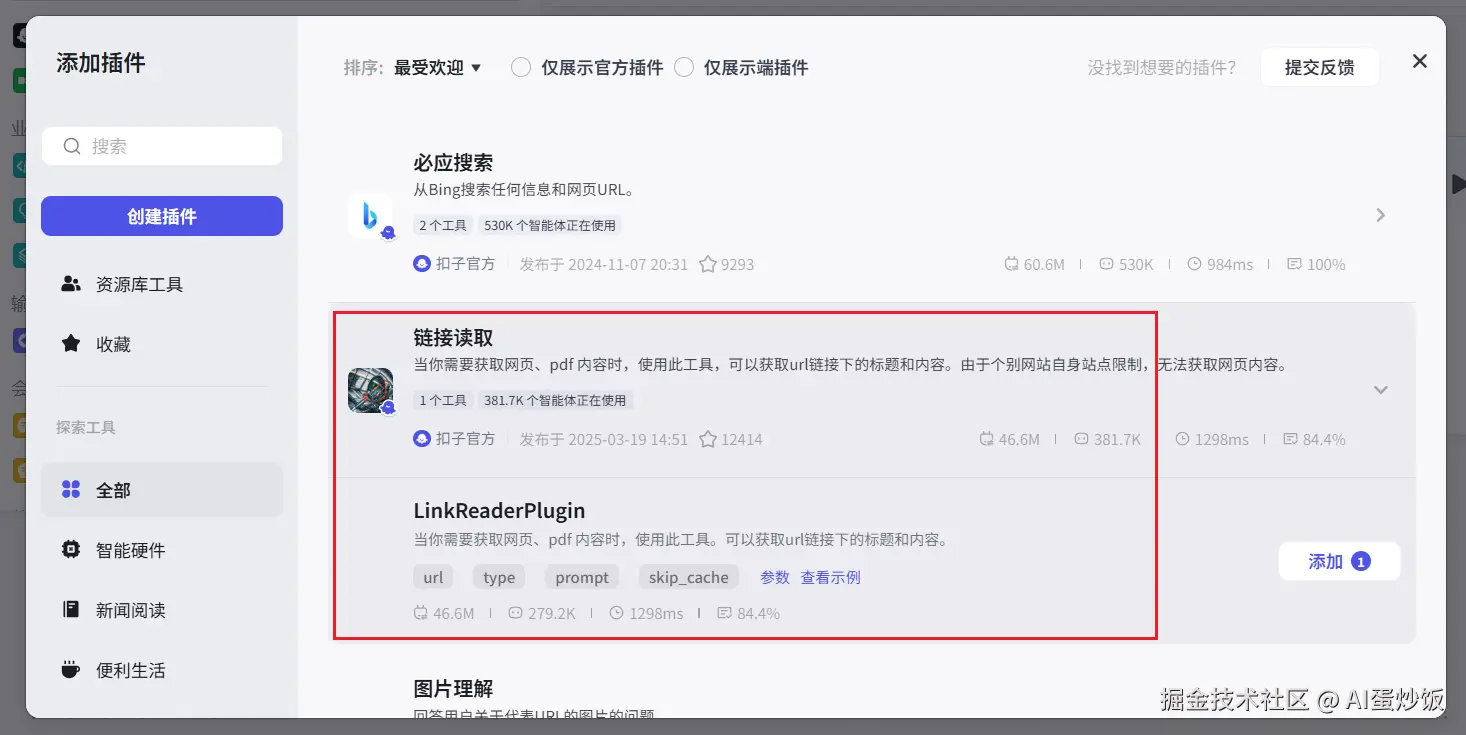Select the 全部 category
The image size is (1466, 735).
[x=162, y=490]
